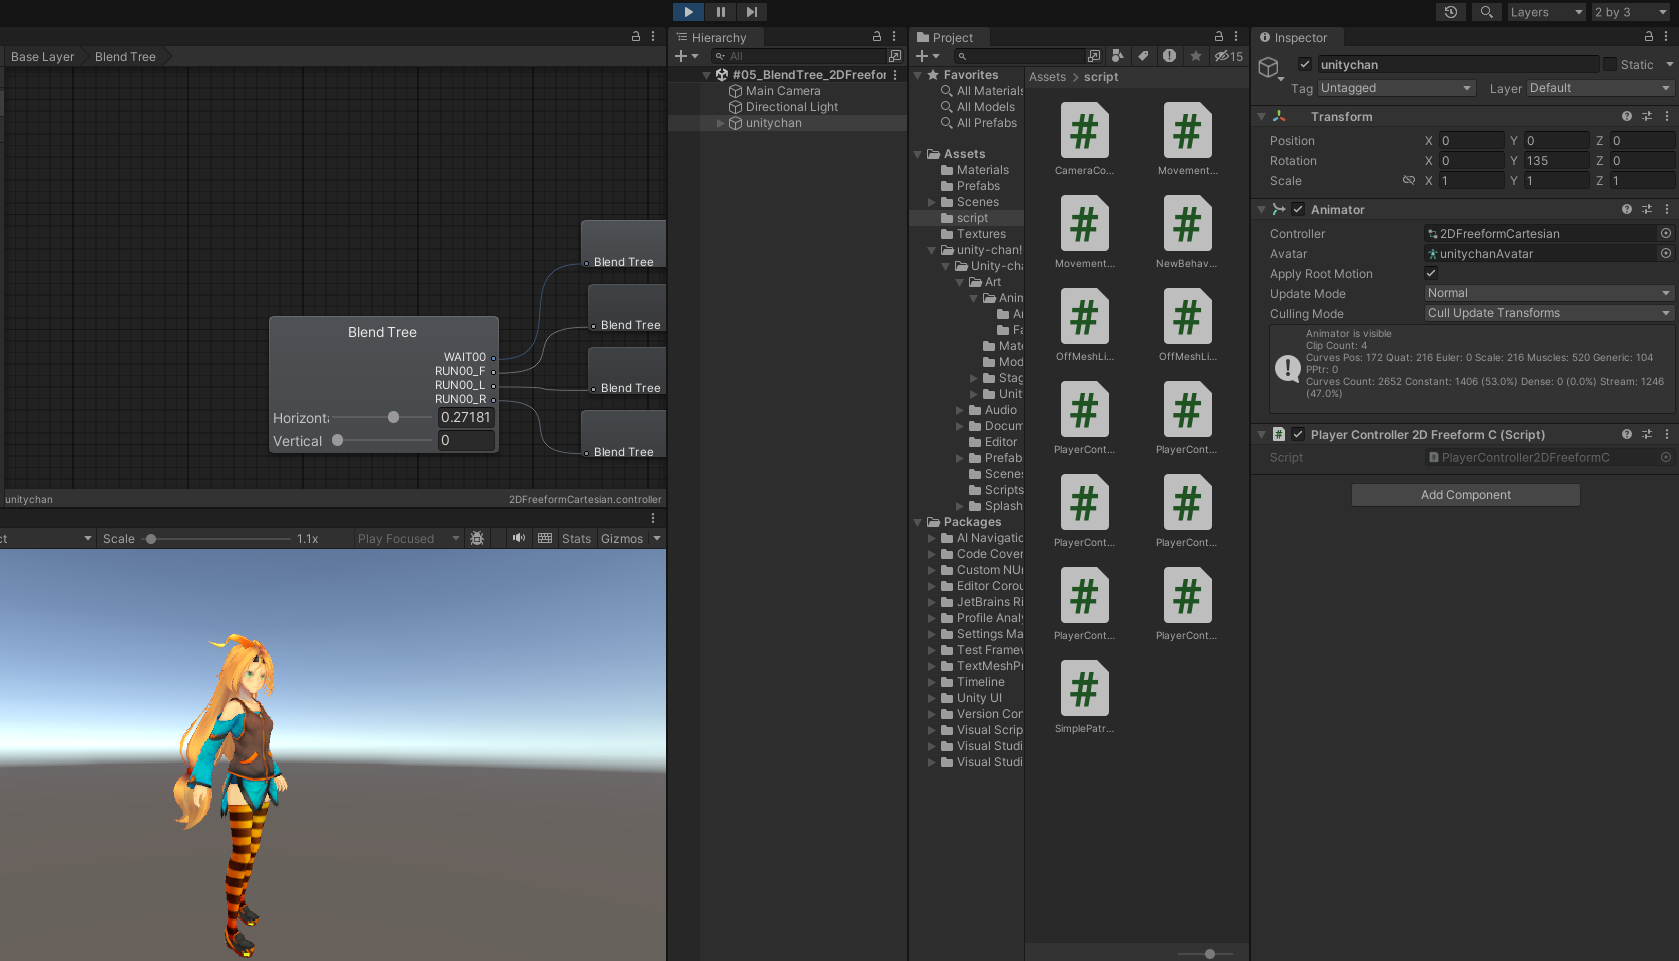Click the Rotation Y field showing 135
Screen dimensions: 1679x961
point(1556,161)
